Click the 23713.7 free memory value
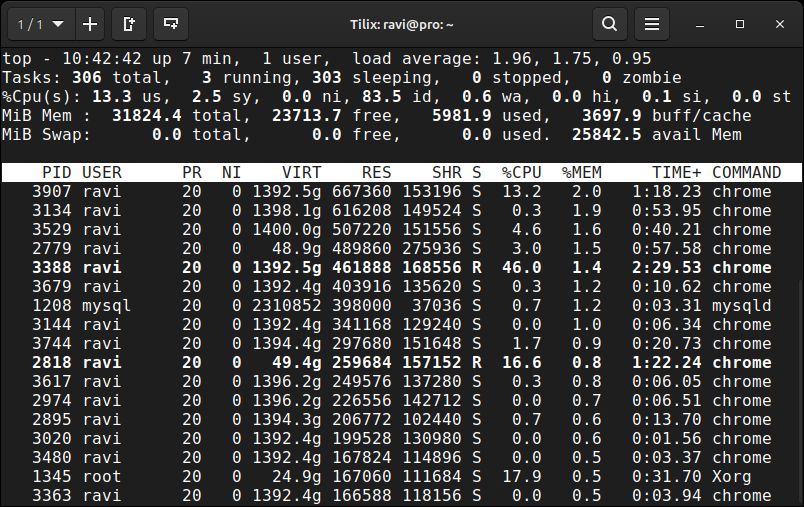Image resolution: width=804 pixels, height=507 pixels. [x=307, y=115]
